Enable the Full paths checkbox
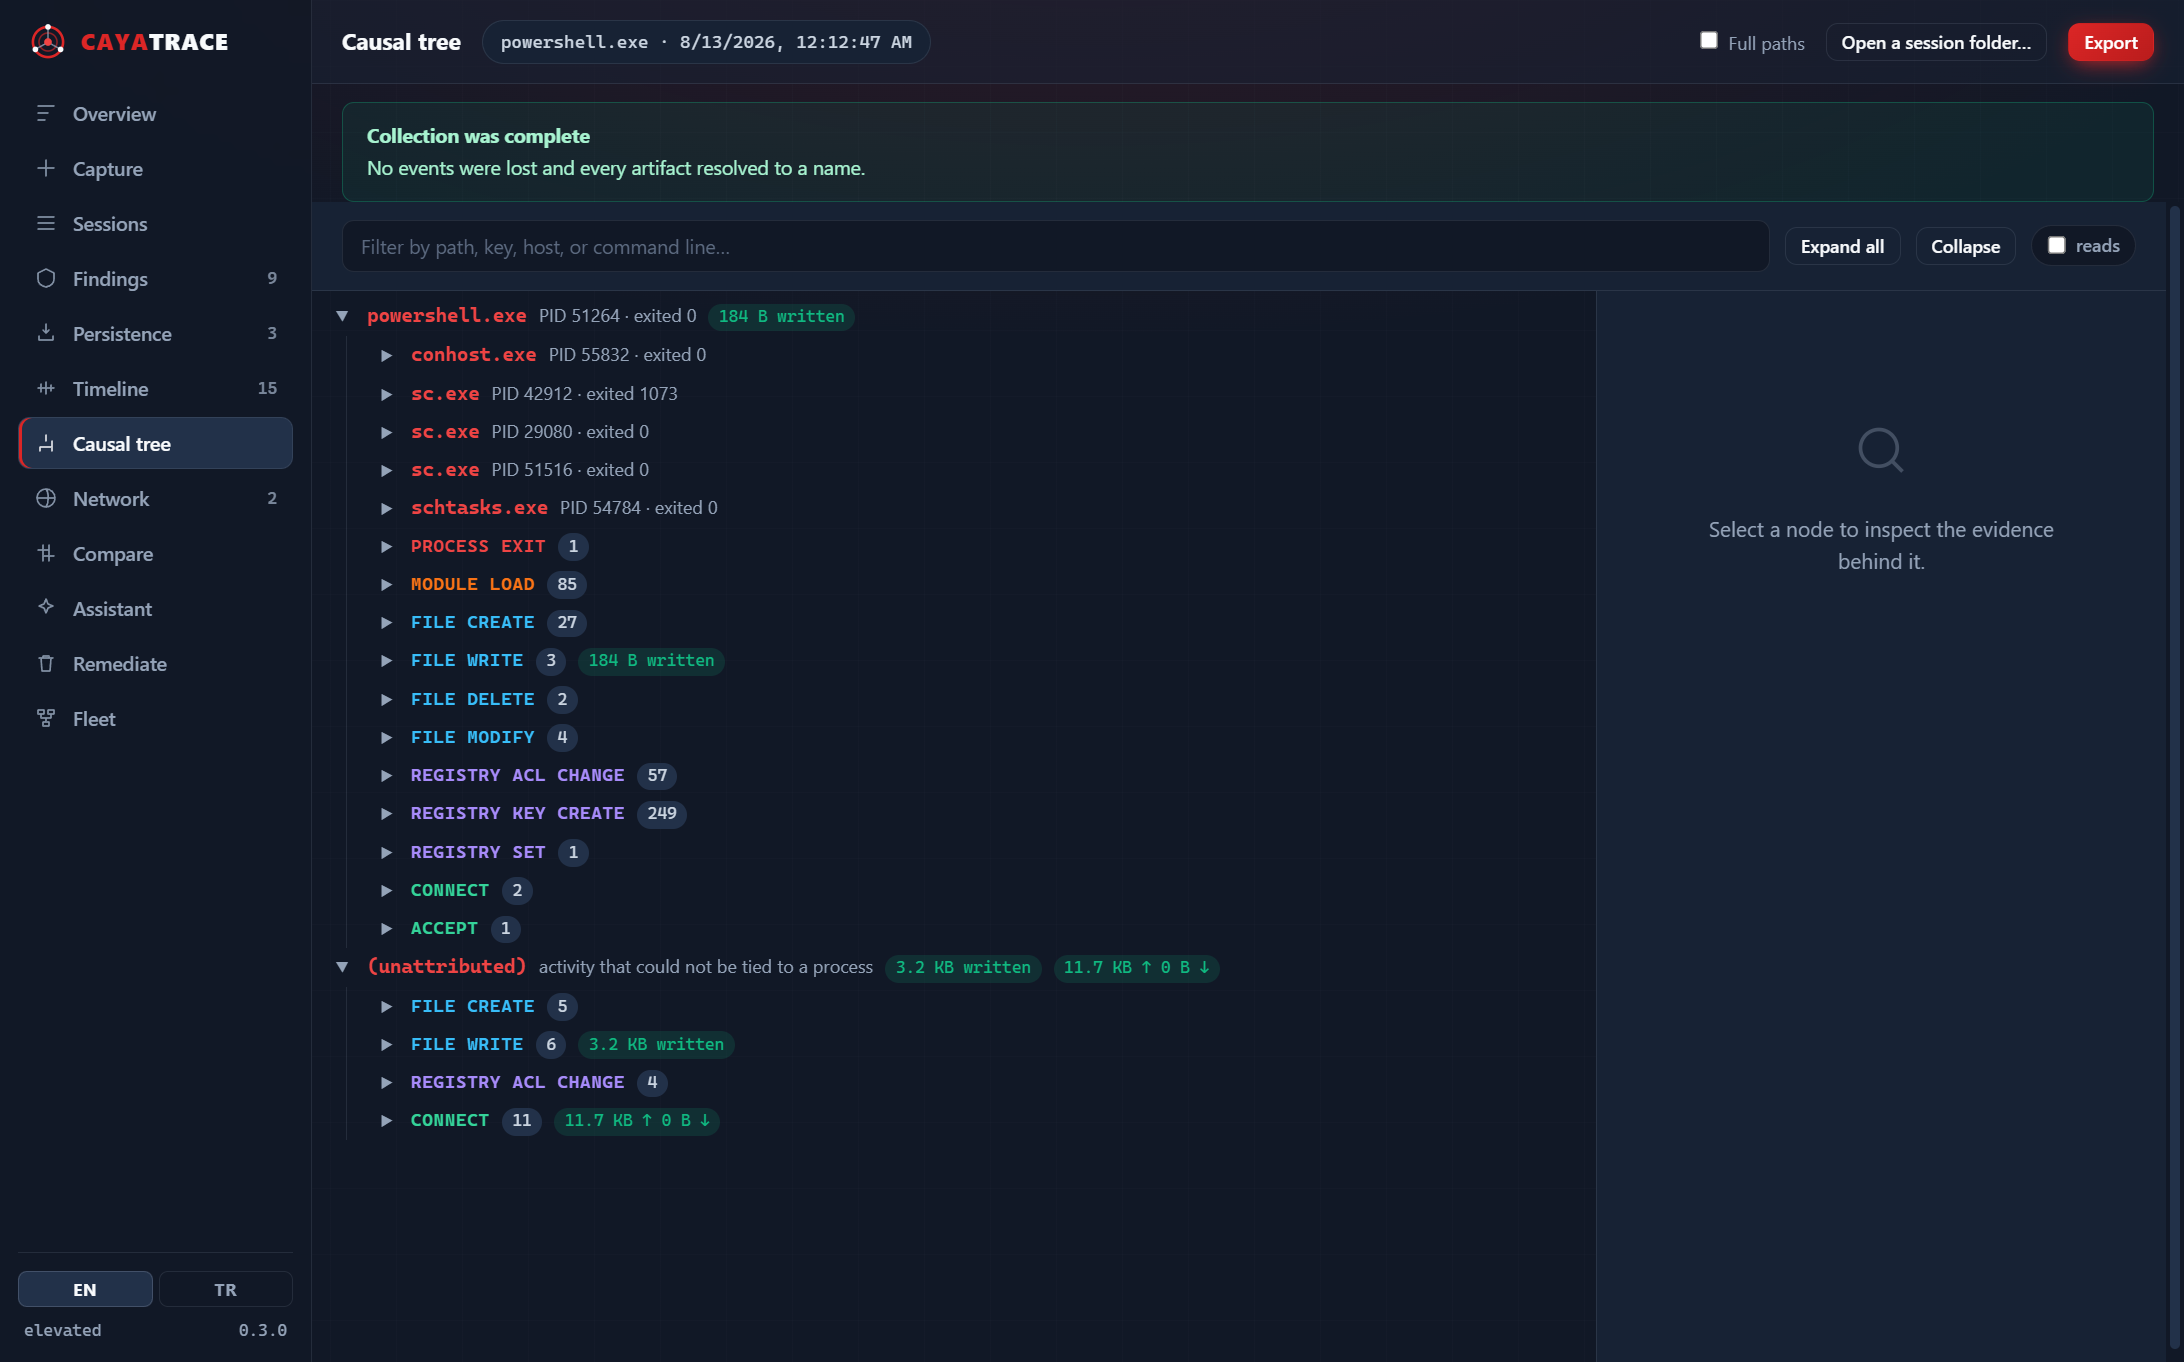This screenshot has height=1362, width=2184. coord(1709,40)
